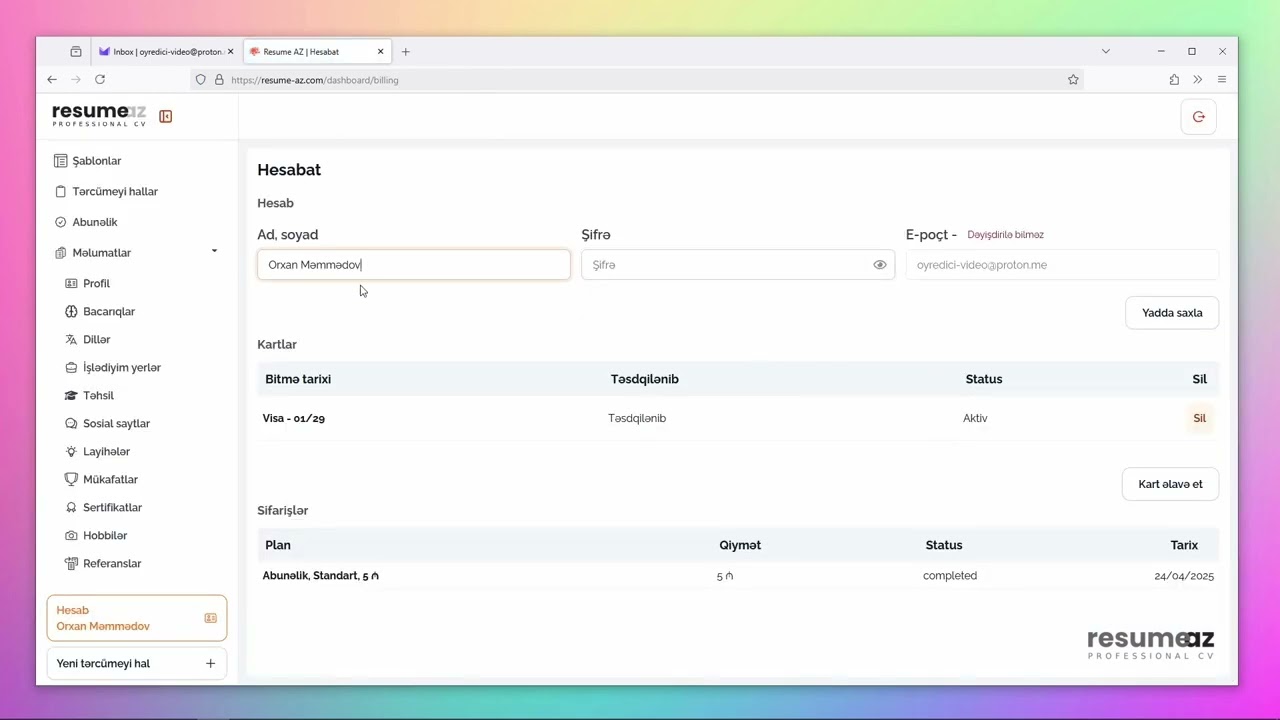
Task: Bookmark page with star icon
Action: click(1073, 80)
